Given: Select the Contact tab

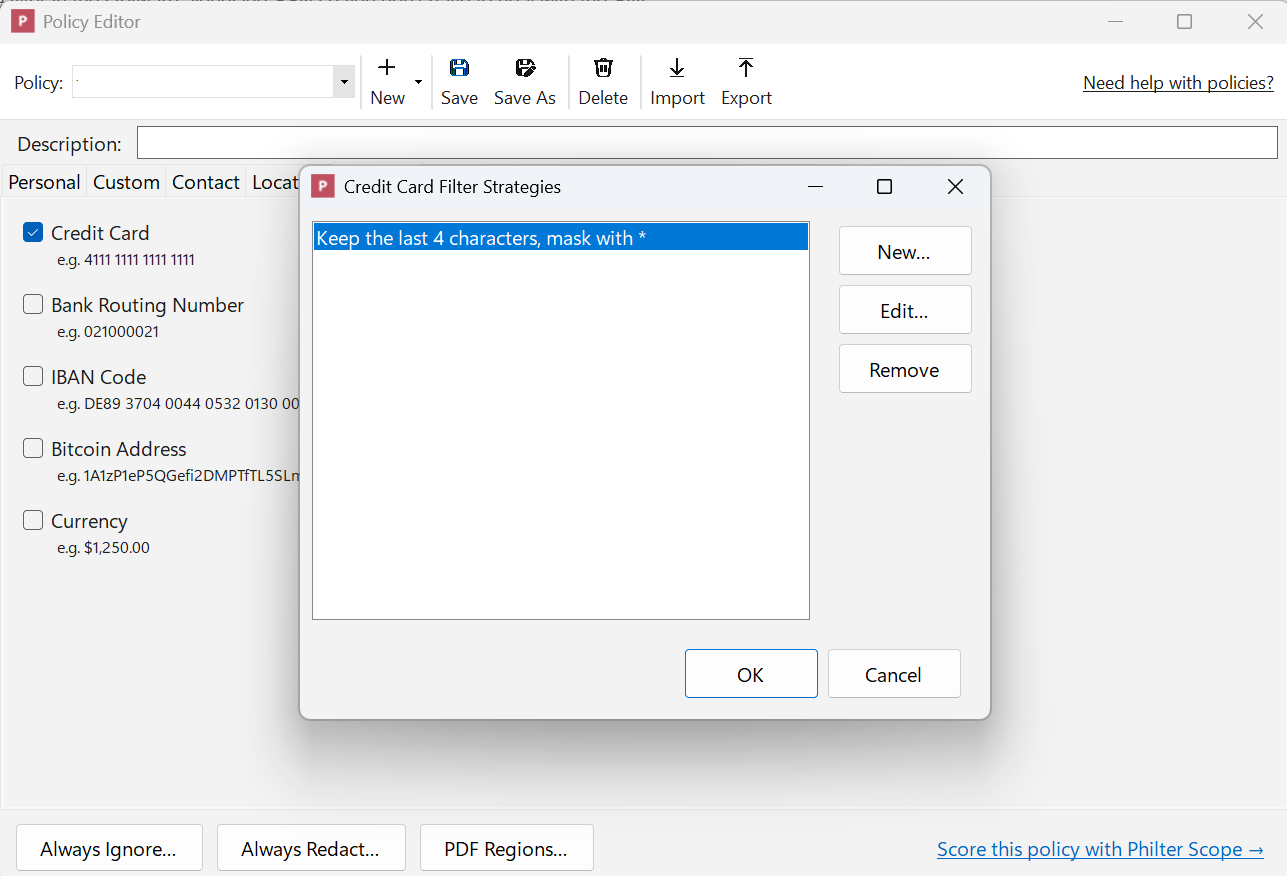Looking at the screenshot, I should pos(206,182).
